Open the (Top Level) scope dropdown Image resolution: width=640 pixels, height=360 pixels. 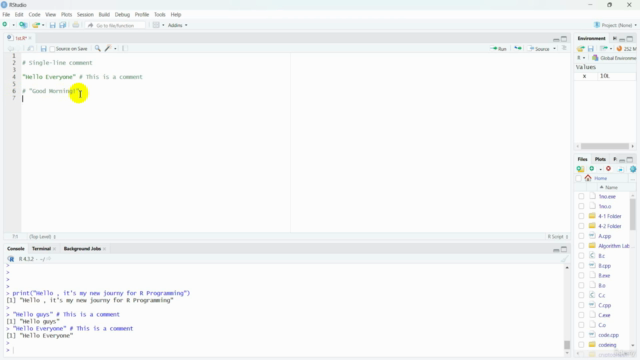point(42,237)
